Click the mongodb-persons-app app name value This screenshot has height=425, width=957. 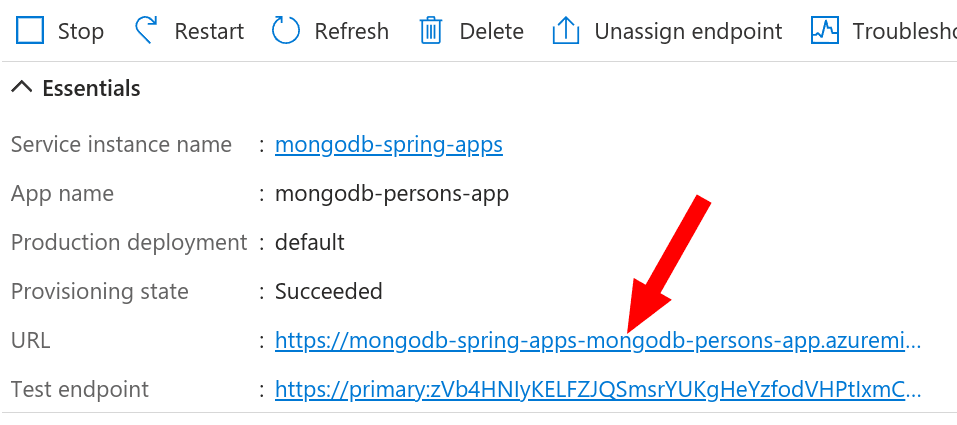coord(392,194)
